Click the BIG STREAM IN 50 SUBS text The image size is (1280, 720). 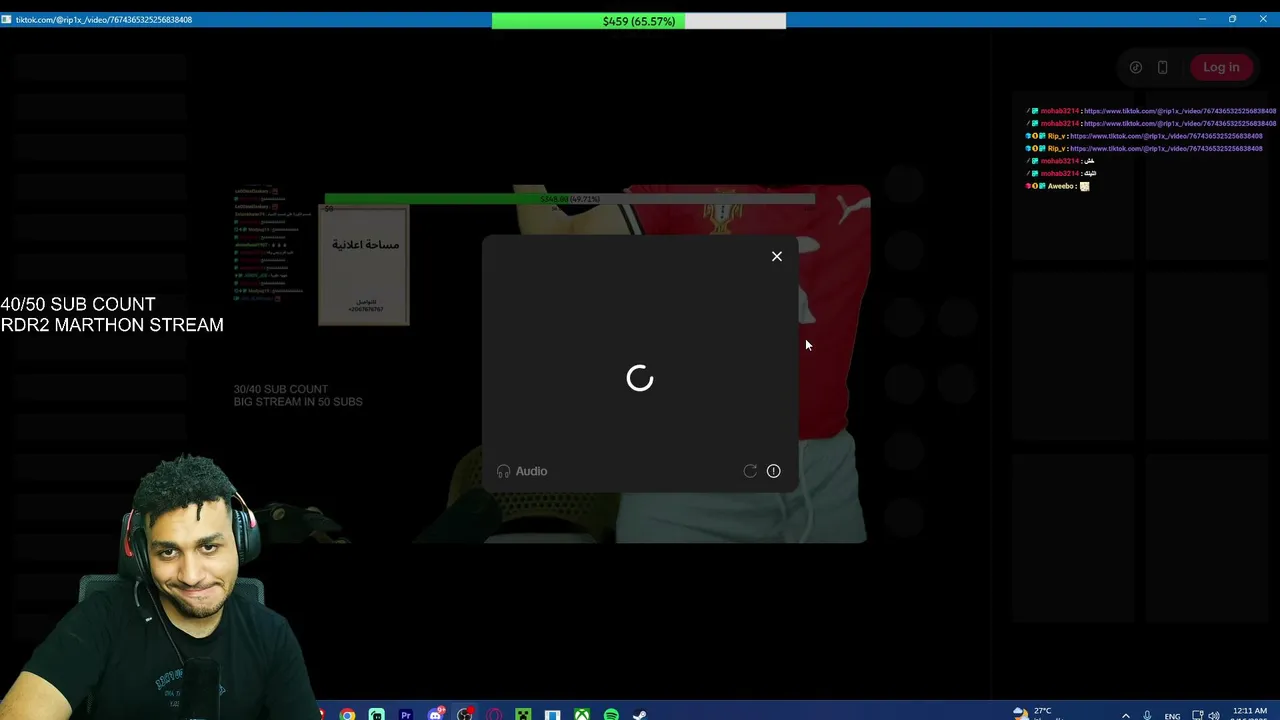click(298, 402)
